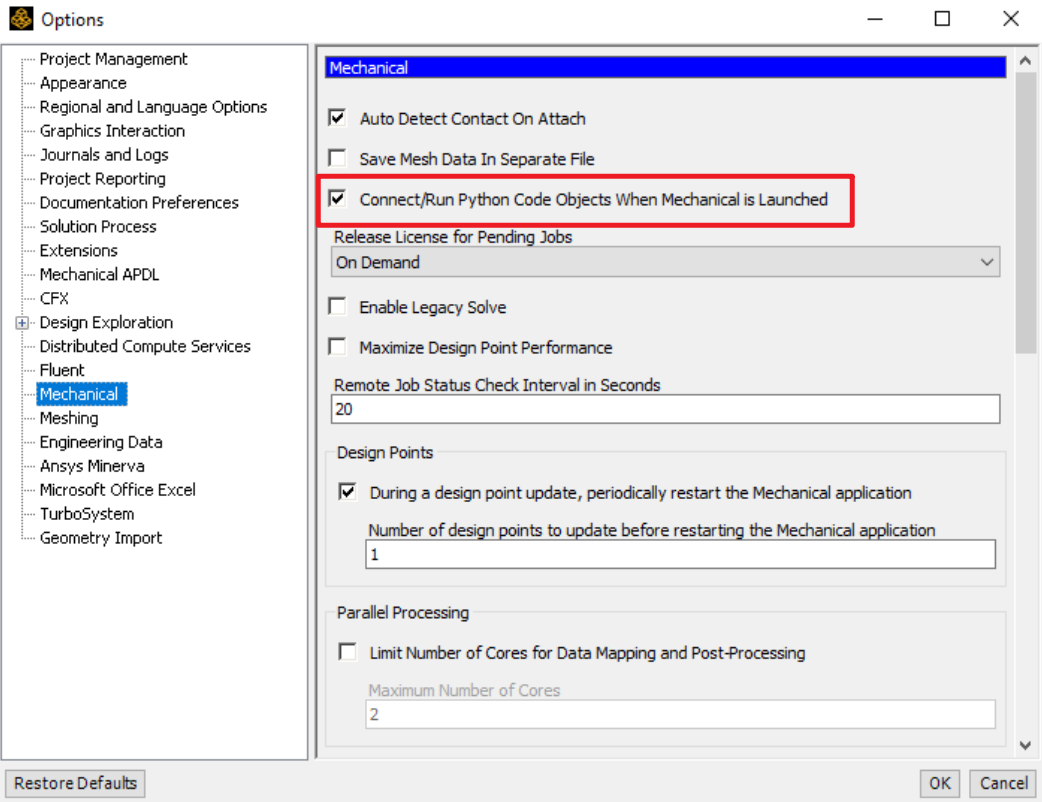1042x802 pixels.
Task: Select Mechanical APDL category
Action: (100, 274)
